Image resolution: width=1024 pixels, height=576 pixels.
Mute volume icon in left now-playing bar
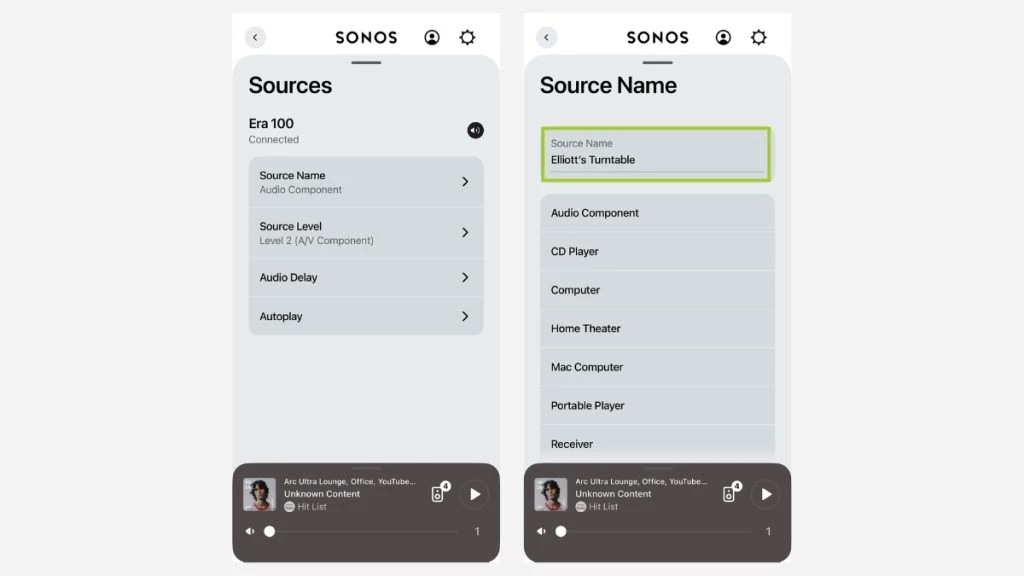point(250,531)
